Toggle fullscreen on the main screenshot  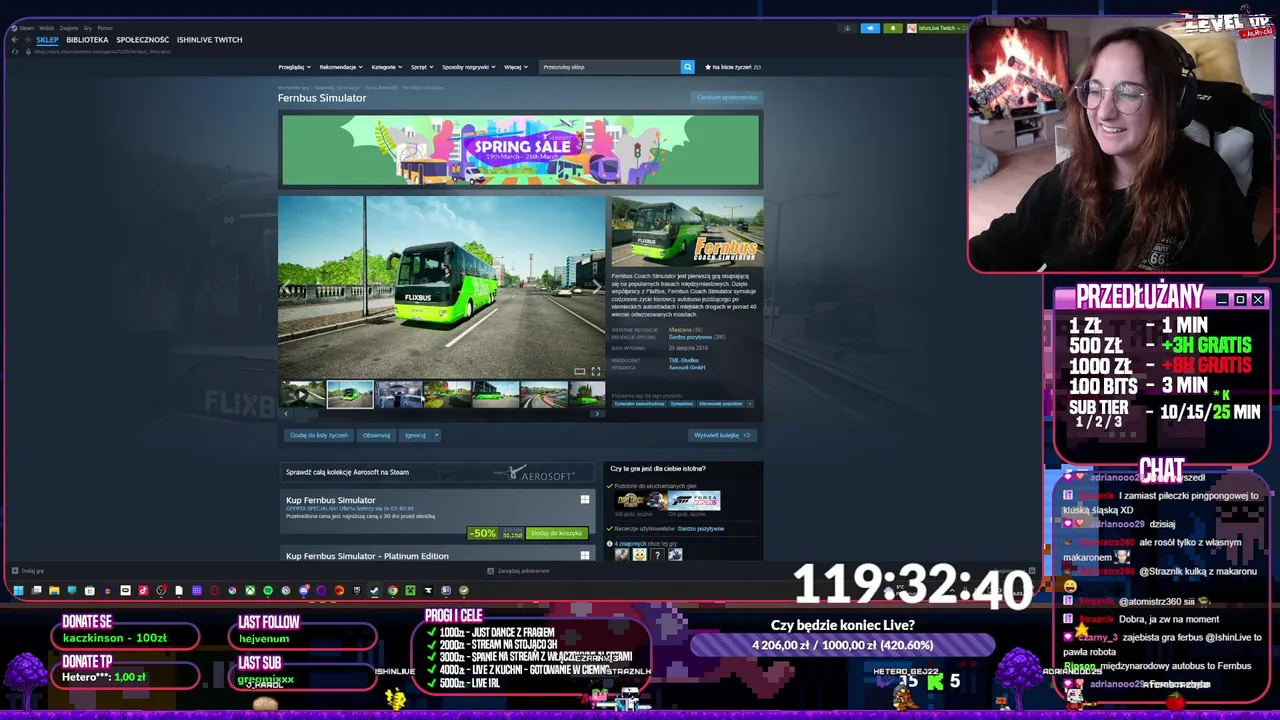[596, 371]
